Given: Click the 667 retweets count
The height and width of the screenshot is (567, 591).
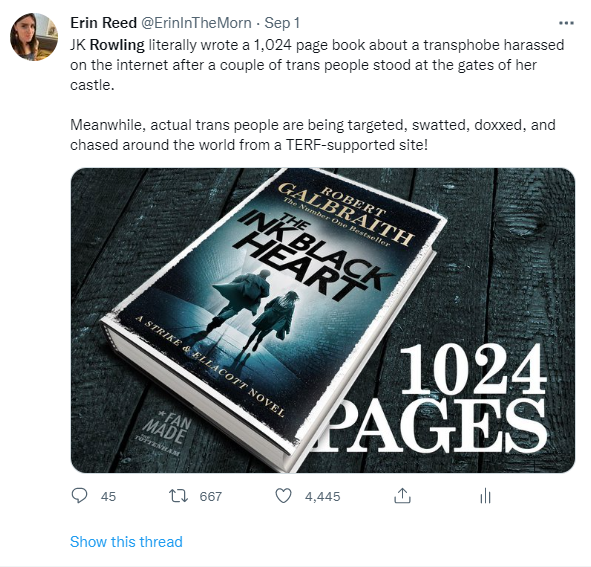Looking at the screenshot, I should pyautogui.click(x=211, y=496).
